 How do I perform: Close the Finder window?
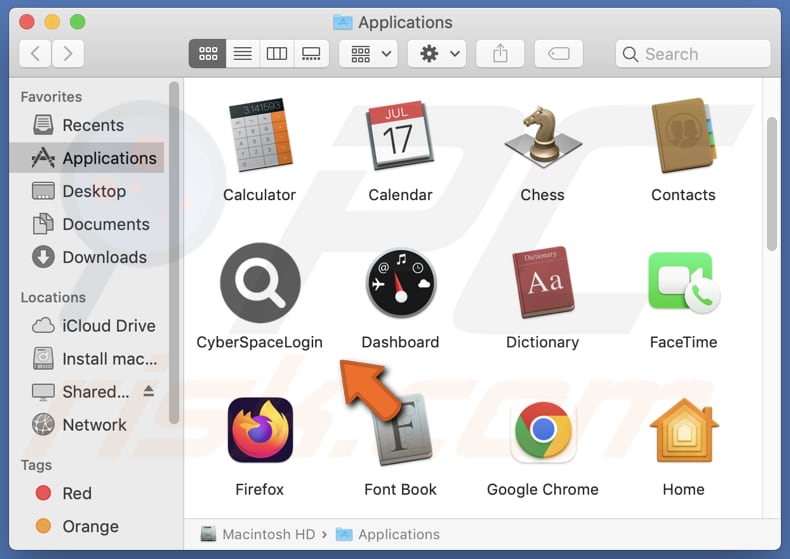pos(27,22)
